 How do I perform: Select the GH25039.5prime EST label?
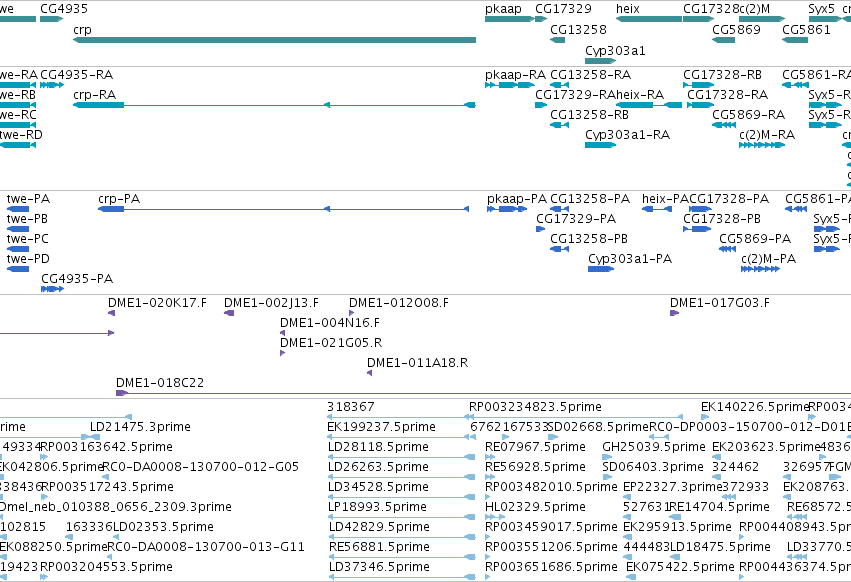[654, 447]
